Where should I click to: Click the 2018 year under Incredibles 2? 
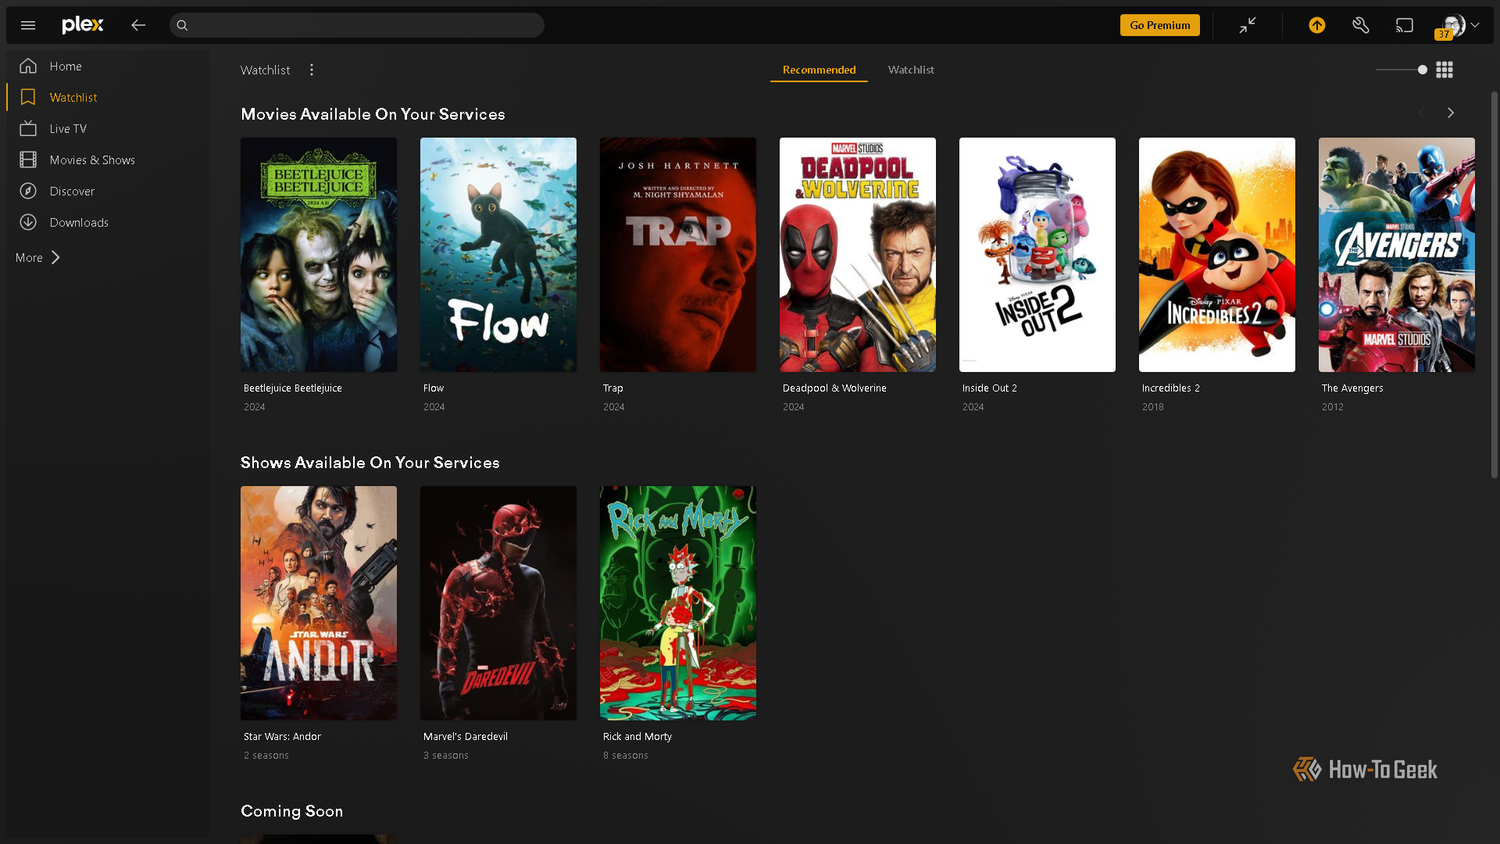(1152, 407)
